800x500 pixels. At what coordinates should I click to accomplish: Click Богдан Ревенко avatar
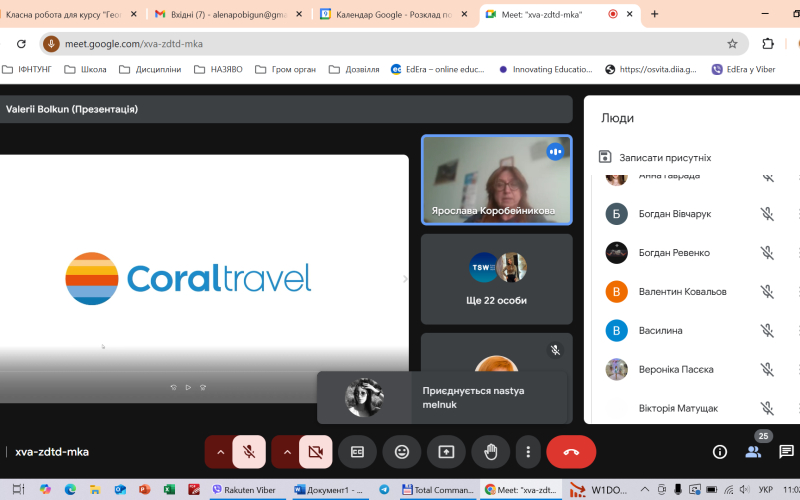click(616, 253)
